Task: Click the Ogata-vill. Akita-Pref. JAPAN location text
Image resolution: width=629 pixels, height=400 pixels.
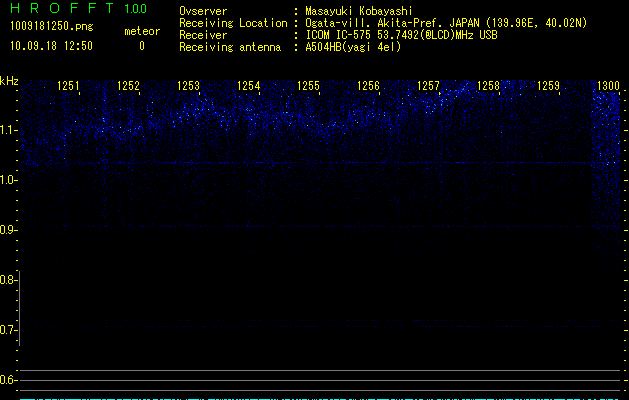Action: (x=446, y=23)
